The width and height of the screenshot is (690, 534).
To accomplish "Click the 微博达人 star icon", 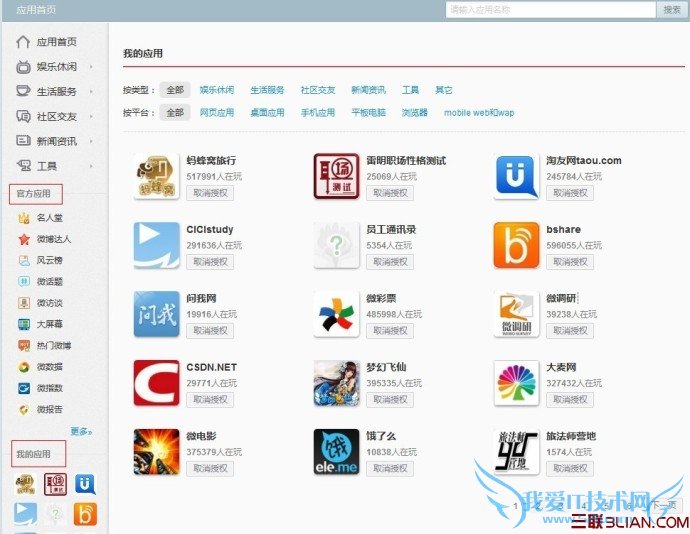I will [24, 239].
